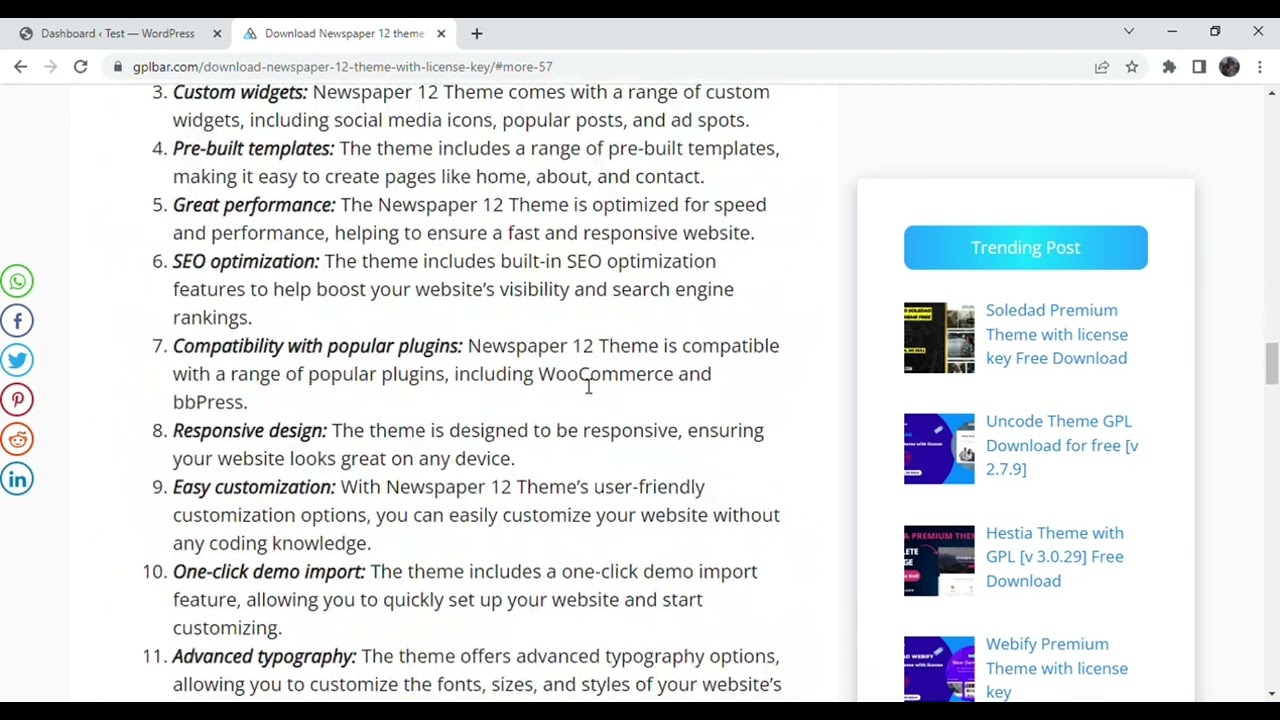The image size is (1280, 720).
Task: Open a new browser tab
Action: pyautogui.click(x=477, y=34)
